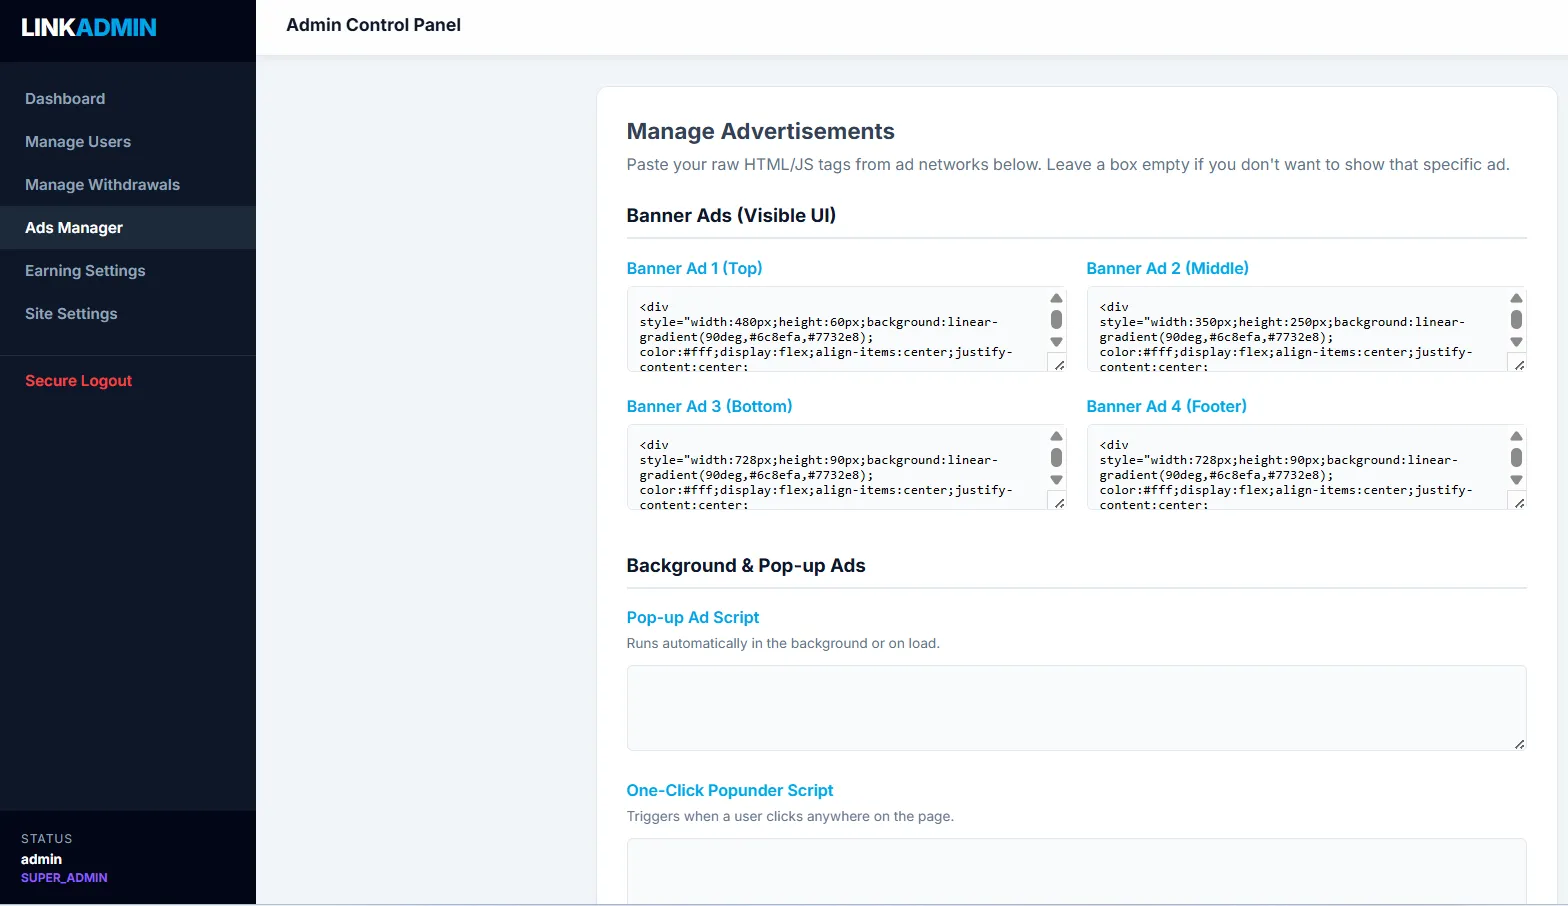Click inside Banner Ad 2 (Middle) textarea
Screen dimensions: 1568x906
pos(1296,330)
